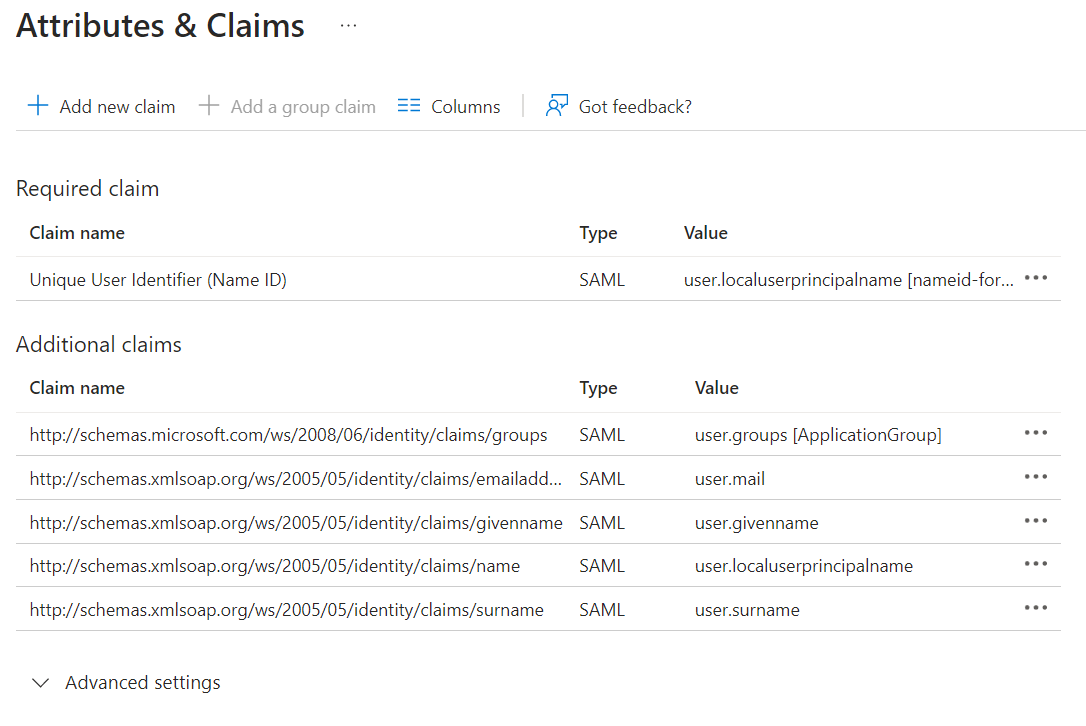This screenshot has width=1086, height=726.
Task: Click the Got feedback? text
Action: pyautogui.click(x=635, y=107)
